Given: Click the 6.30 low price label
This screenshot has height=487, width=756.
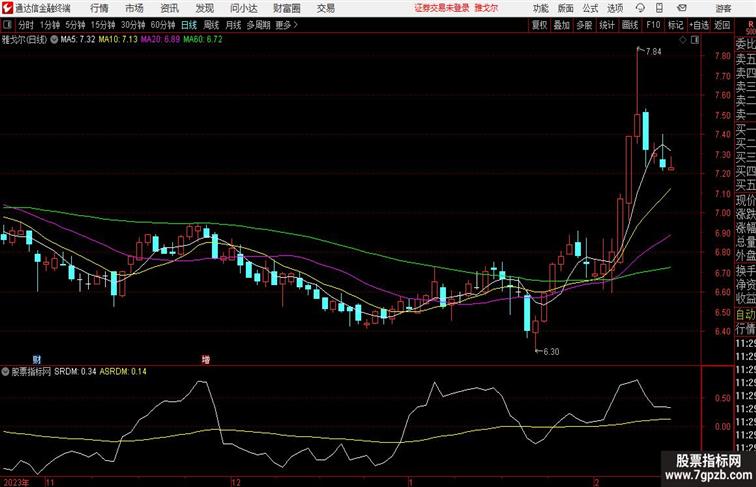Looking at the screenshot, I should click(551, 352).
